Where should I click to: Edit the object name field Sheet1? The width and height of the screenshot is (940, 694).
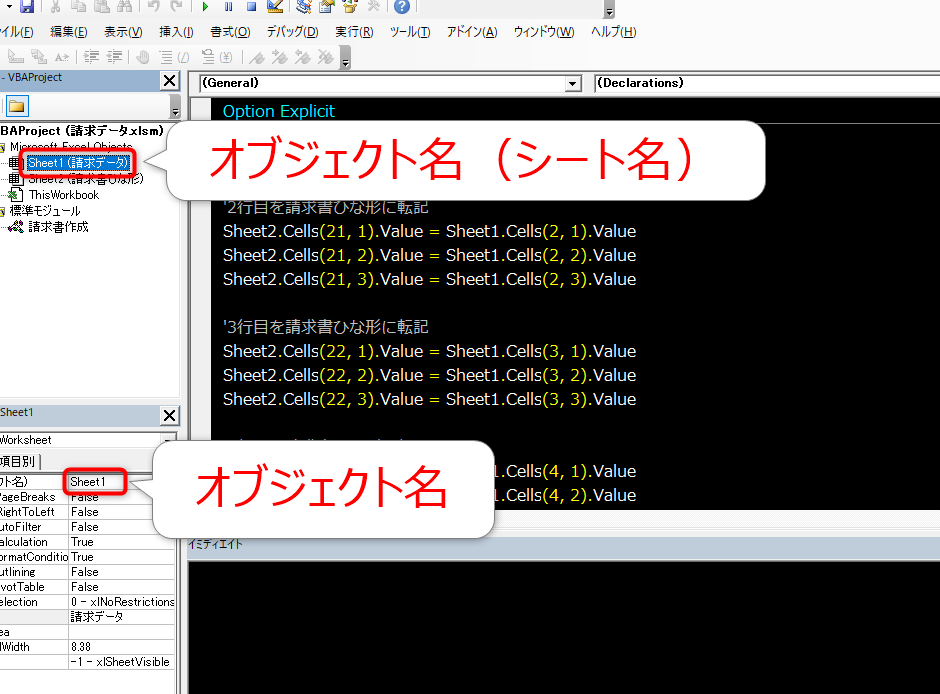pyautogui.click(x=96, y=482)
